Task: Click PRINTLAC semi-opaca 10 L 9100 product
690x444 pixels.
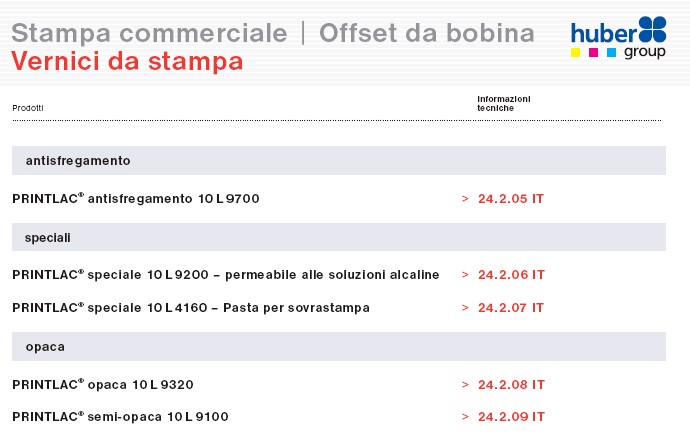Action: 121,417
